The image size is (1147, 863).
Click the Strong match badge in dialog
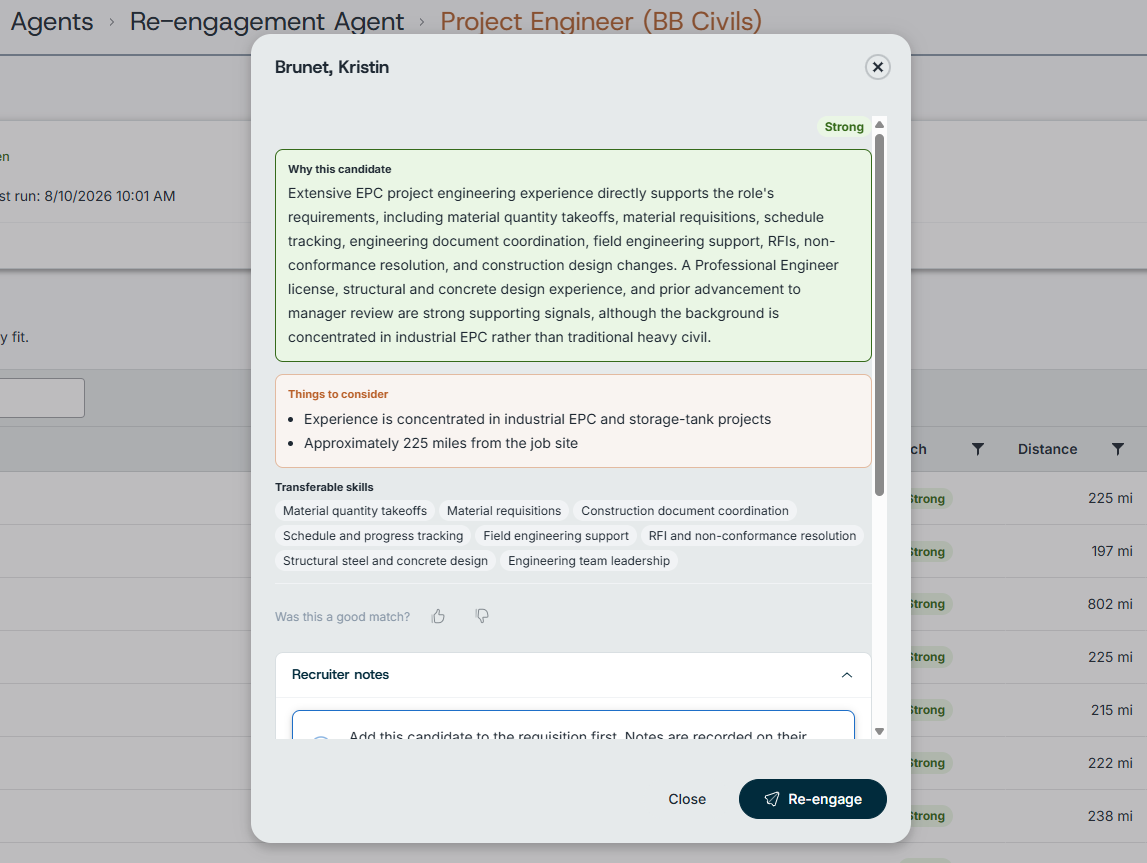click(843, 127)
